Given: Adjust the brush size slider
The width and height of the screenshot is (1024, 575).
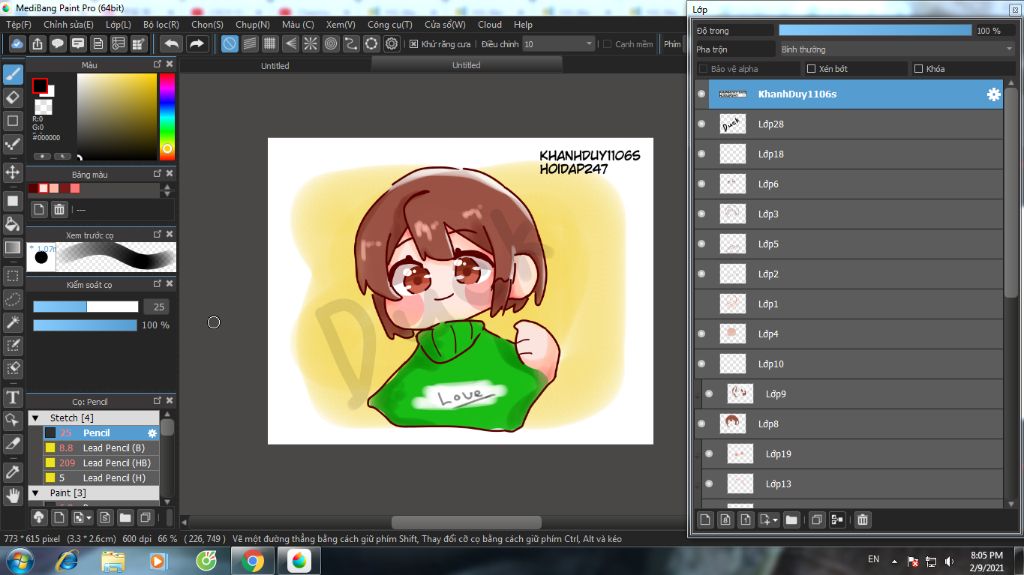Looking at the screenshot, I should (86, 306).
